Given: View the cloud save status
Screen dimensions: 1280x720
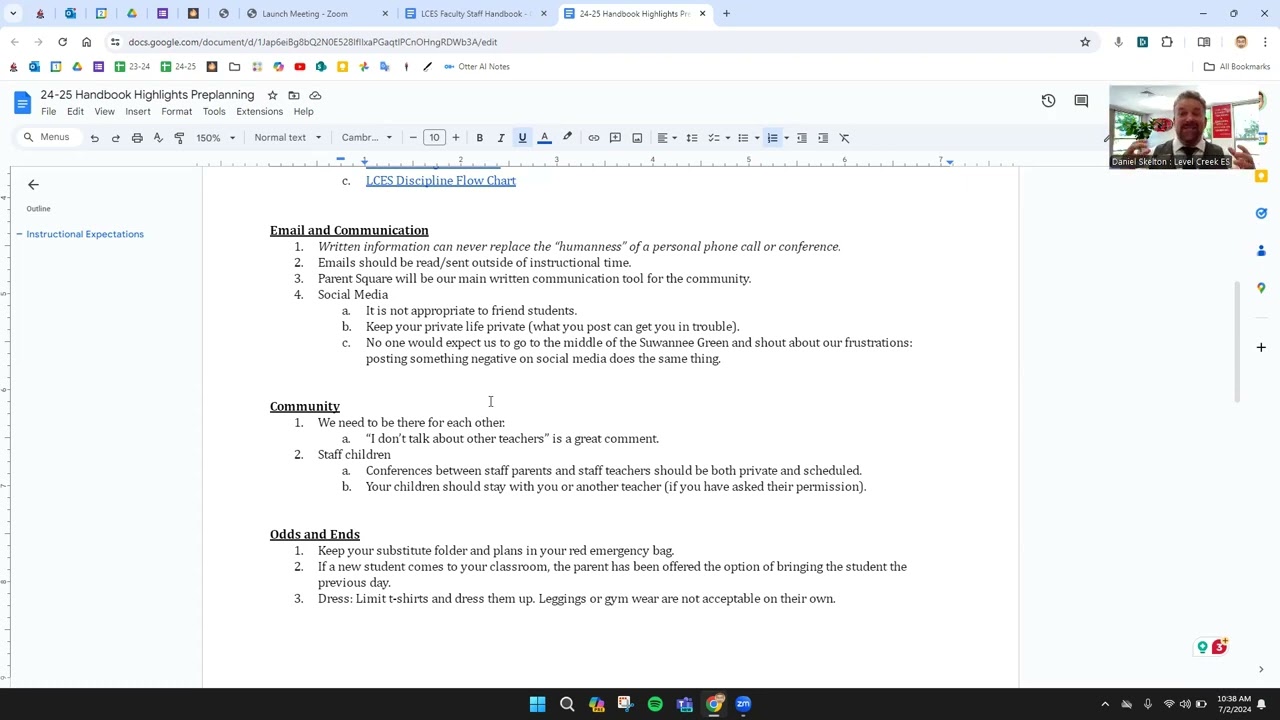Looking at the screenshot, I should coord(315,95).
